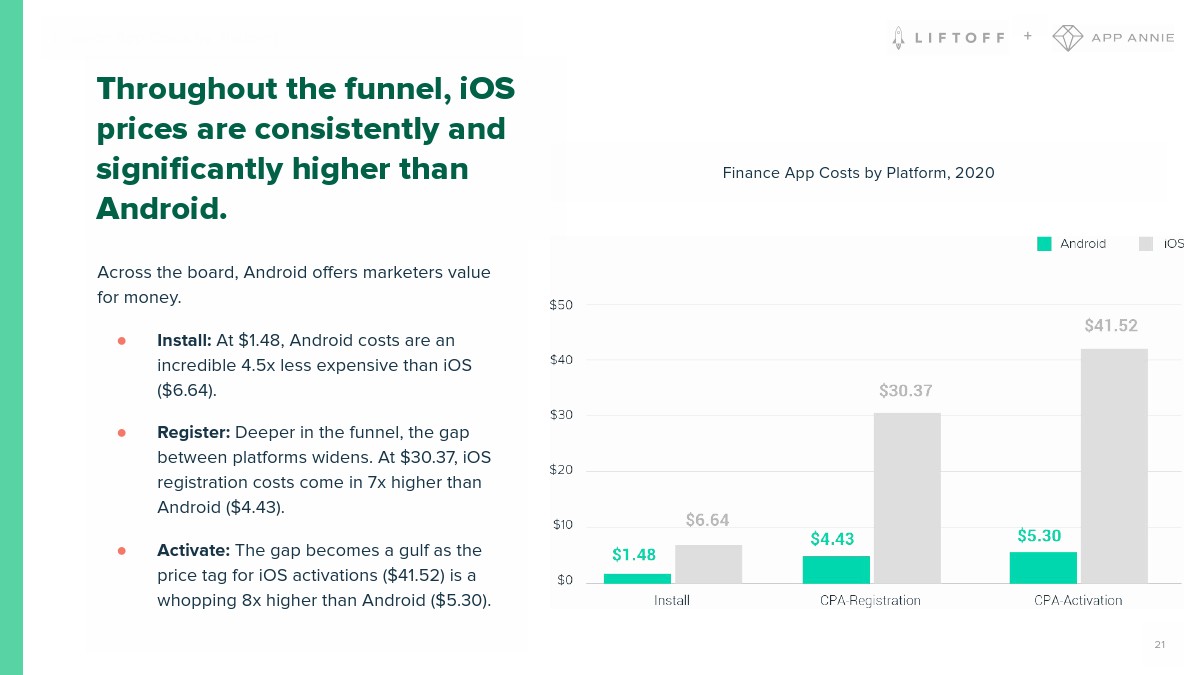Click the $41.52 data label
1200x675 pixels.
(x=1110, y=326)
